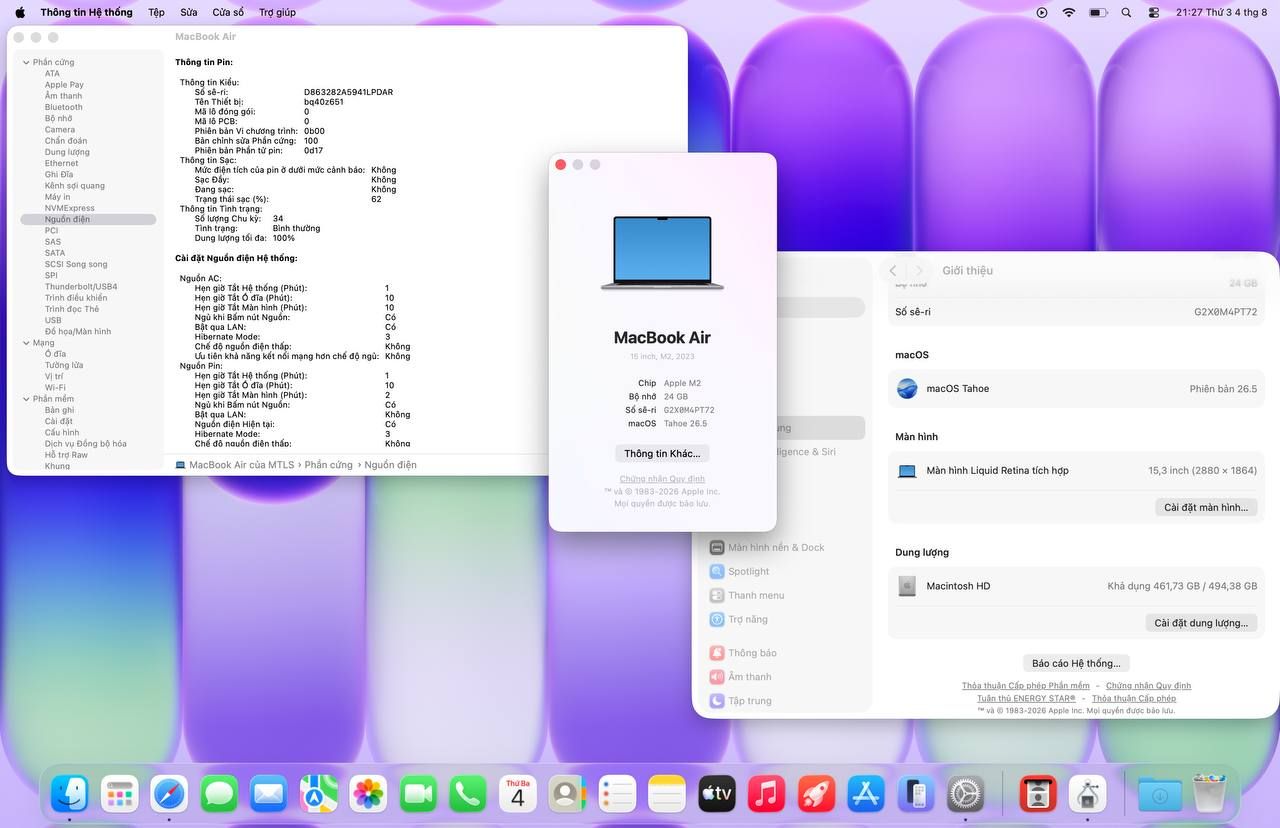Image resolution: width=1280 pixels, height=828 pixels.
Task: Select Thunderbolt/USB4 in the hardware list
Action: [81, 286]
